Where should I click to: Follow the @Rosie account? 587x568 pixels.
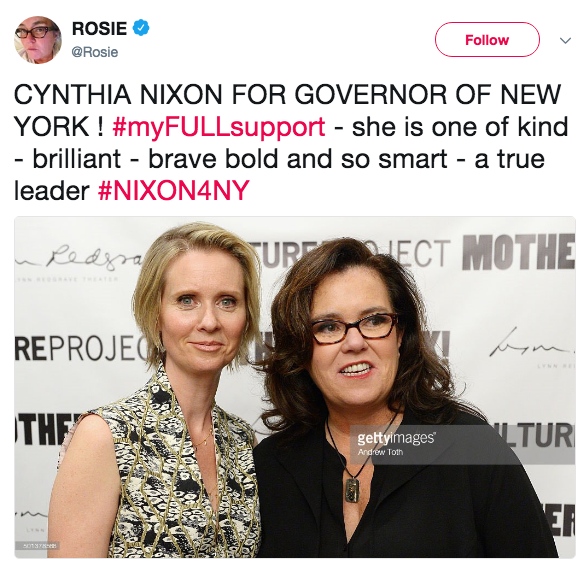pyautogui.click(x=487, y=40)
